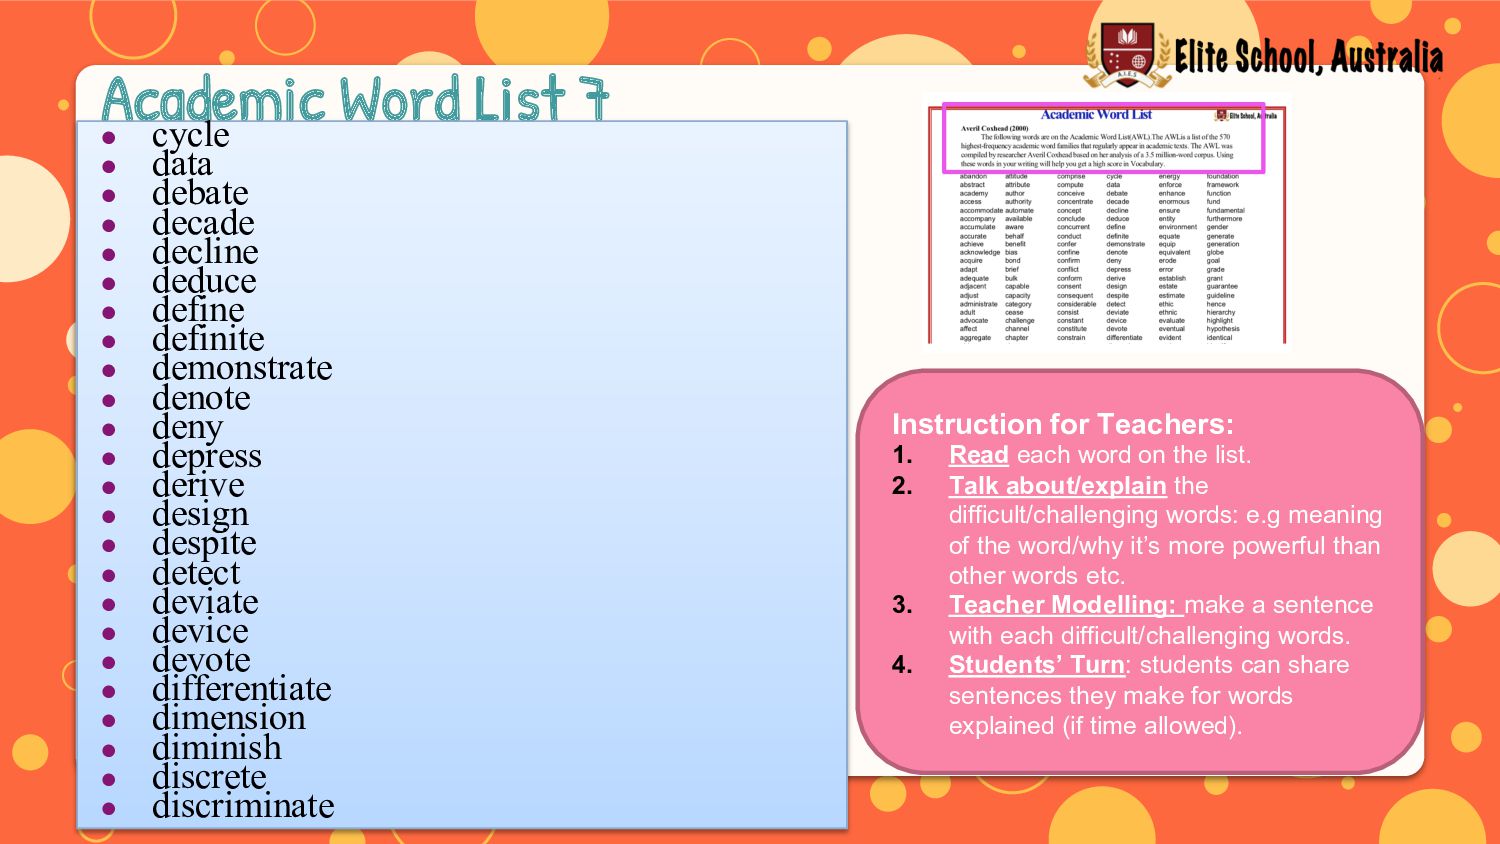Select the word 'cycle'
Screen dimensions: 1500x844
(191, 136)
